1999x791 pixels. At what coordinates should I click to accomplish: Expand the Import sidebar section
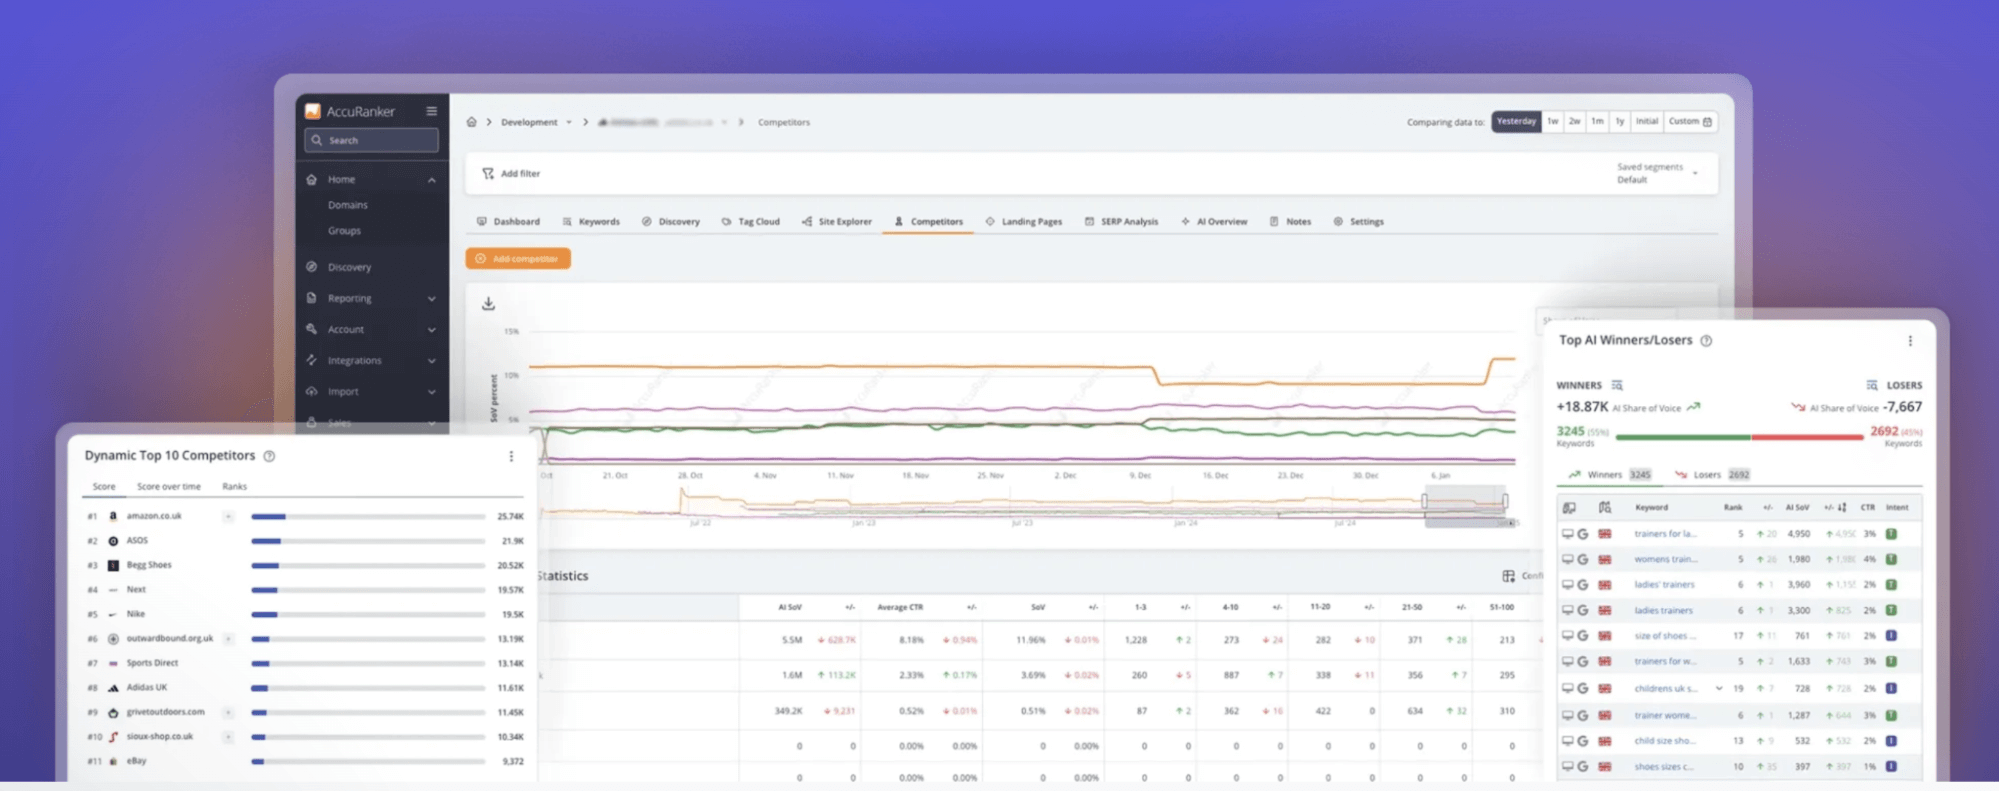431,392
